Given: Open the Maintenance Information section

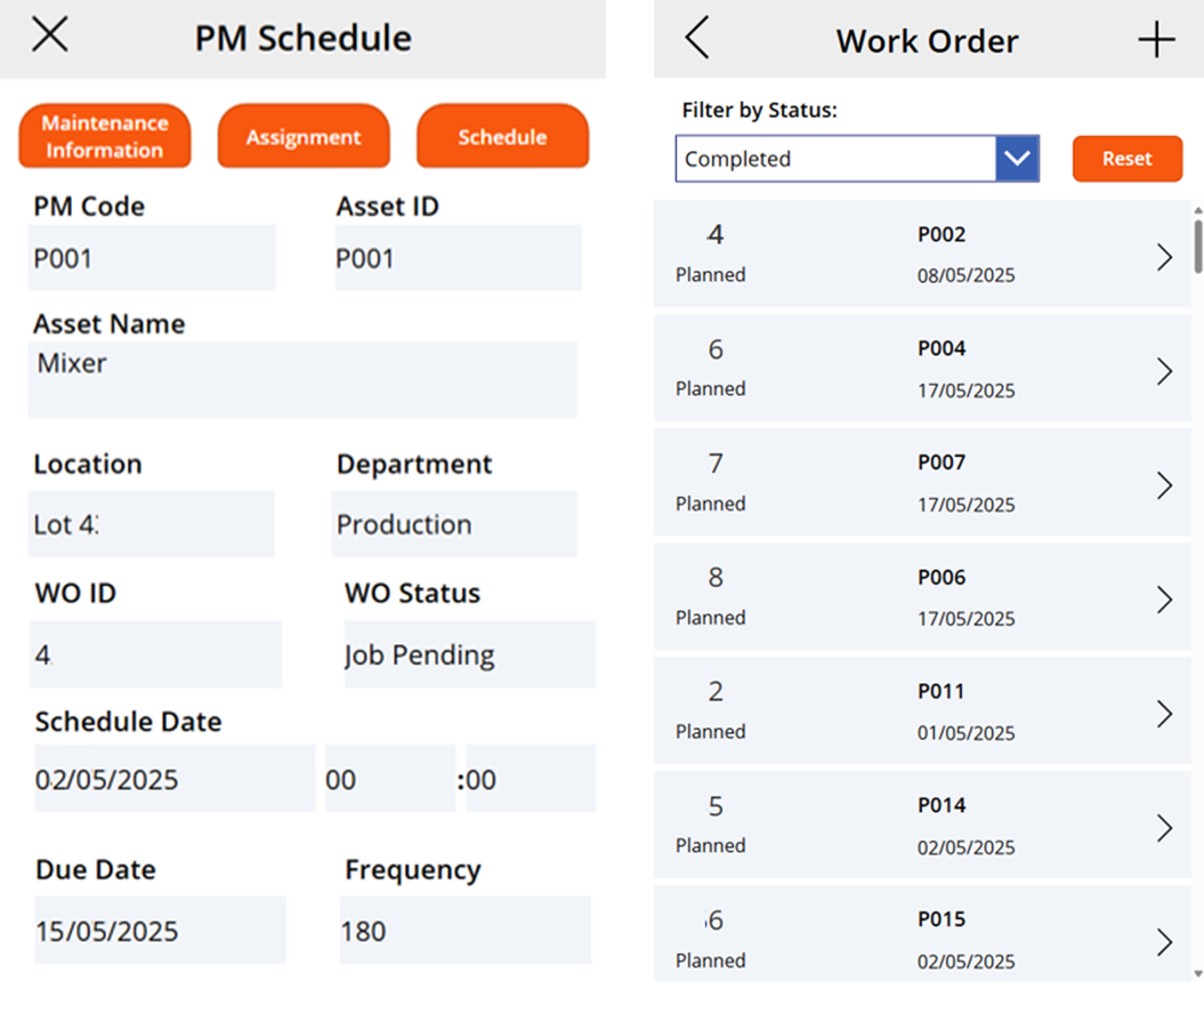Looking at the screenshot, I should coord(104,135).
